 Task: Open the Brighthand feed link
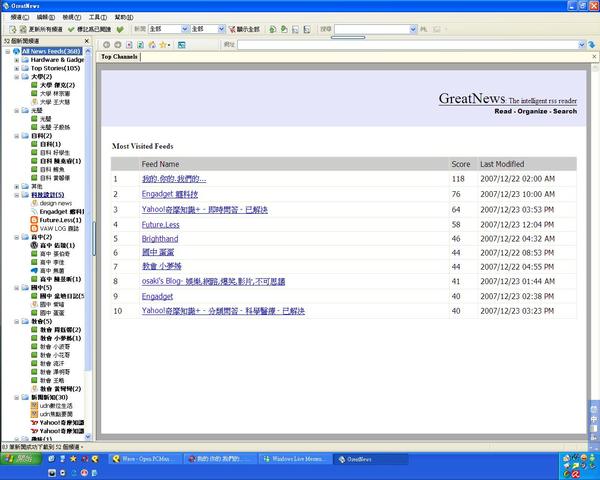click(160, 239)
